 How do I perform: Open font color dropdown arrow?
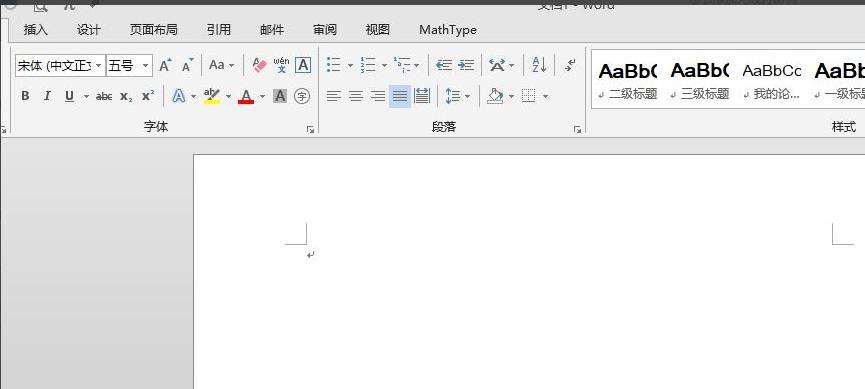262,97
